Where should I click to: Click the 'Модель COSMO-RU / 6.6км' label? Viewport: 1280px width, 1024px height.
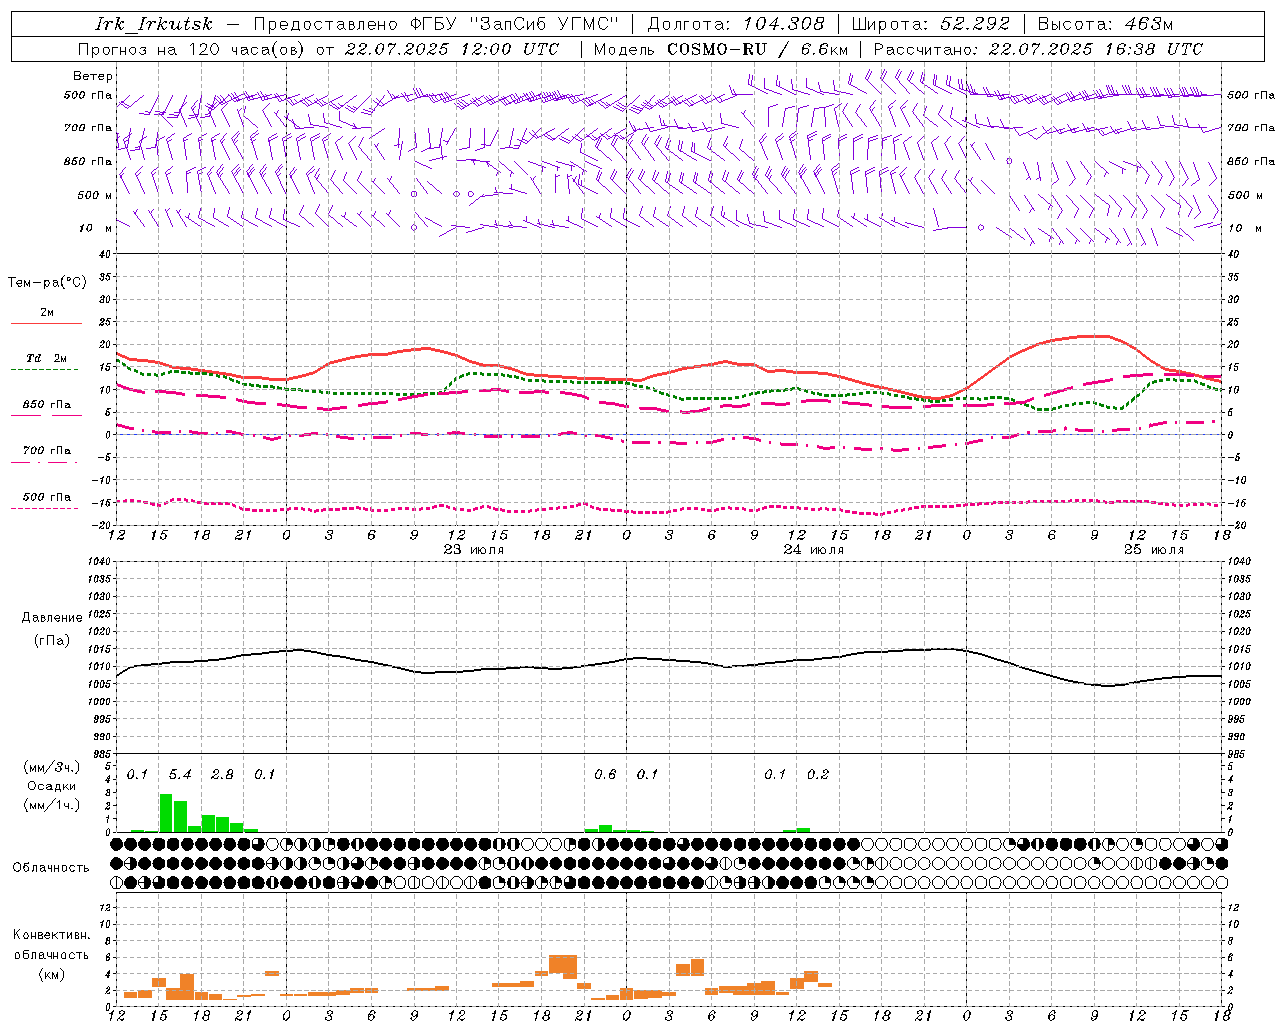point(721,49)
